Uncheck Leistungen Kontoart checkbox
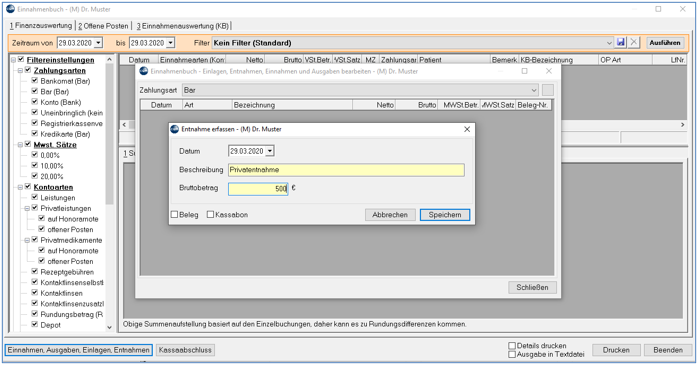This screenshot has width=698, height=365. click(35, 197)
